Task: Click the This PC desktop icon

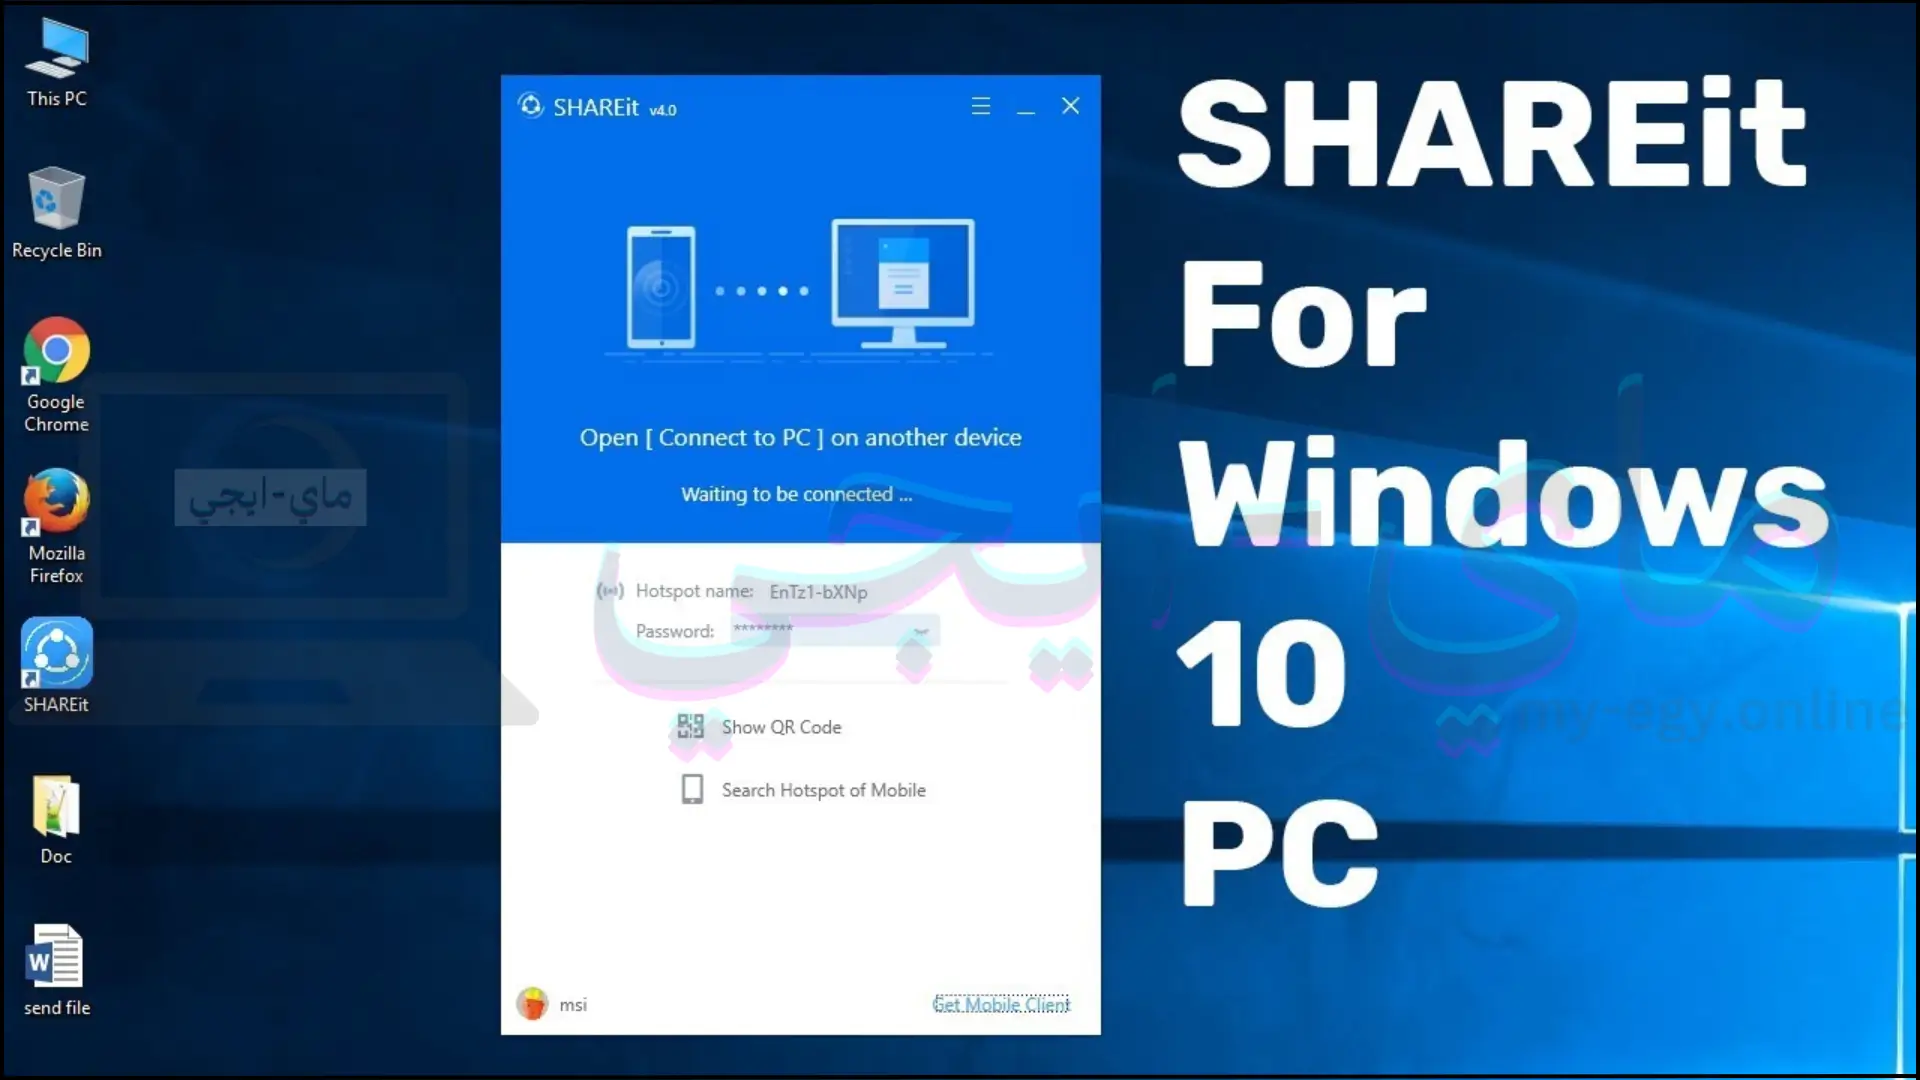Action: coord(55,54)
